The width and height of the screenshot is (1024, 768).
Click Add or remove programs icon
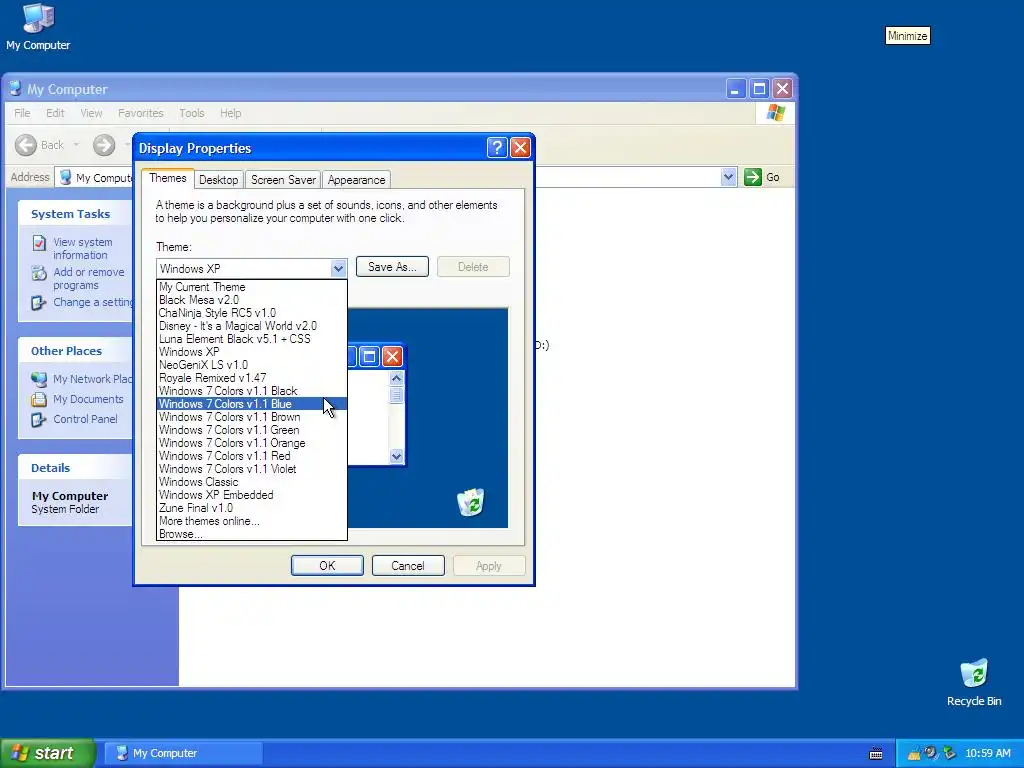(x=39, y=272)
